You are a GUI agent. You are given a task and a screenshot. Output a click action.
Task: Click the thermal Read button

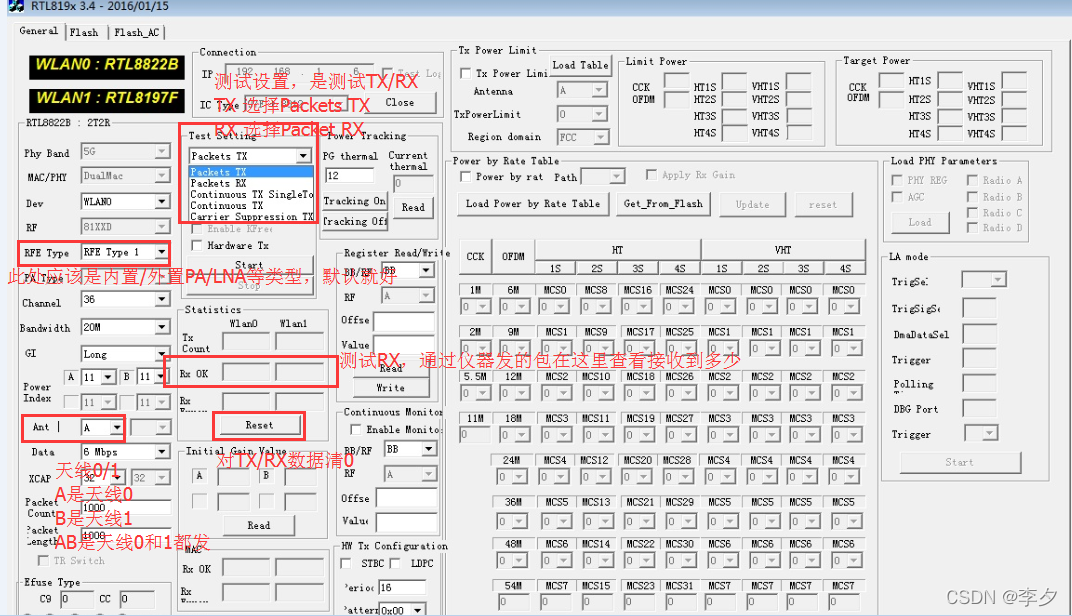[413, 207]
